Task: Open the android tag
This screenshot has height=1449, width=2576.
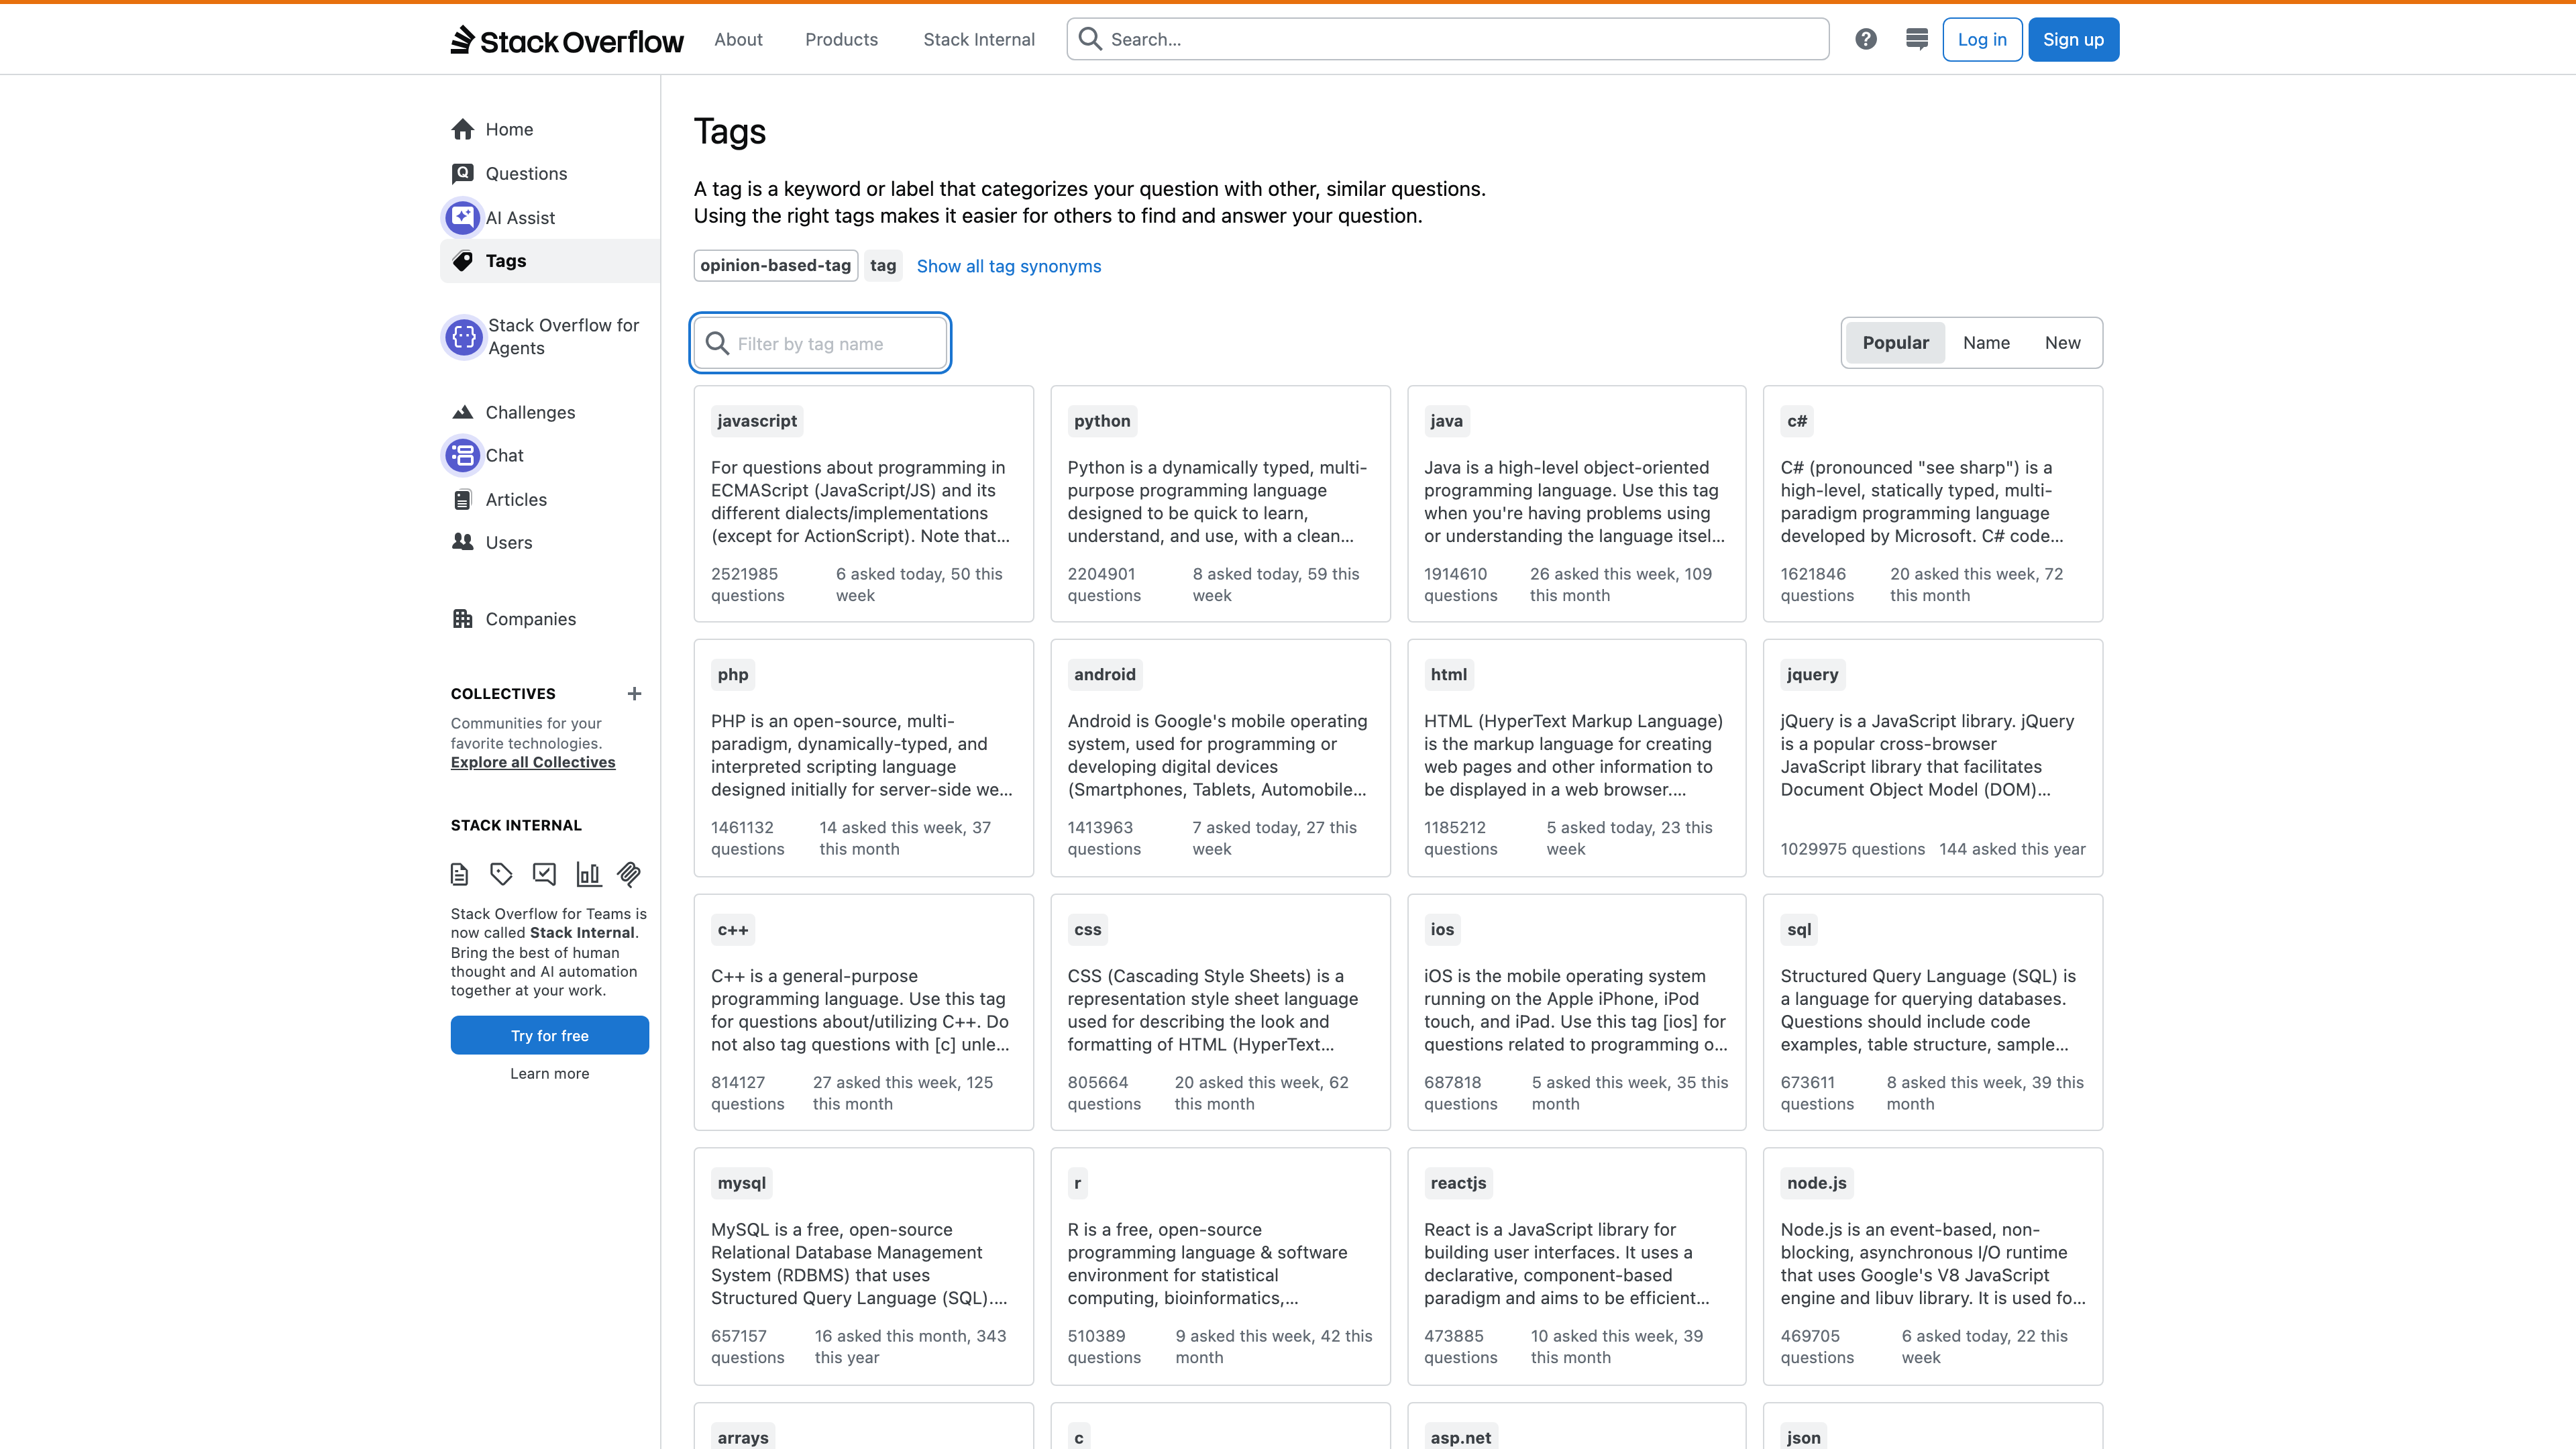Action: (x=1105, y=674)
